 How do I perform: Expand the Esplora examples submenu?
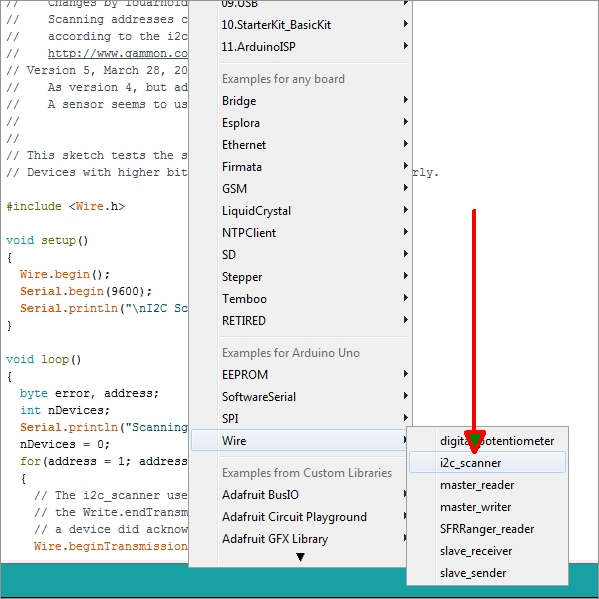[x=300, y=123]
